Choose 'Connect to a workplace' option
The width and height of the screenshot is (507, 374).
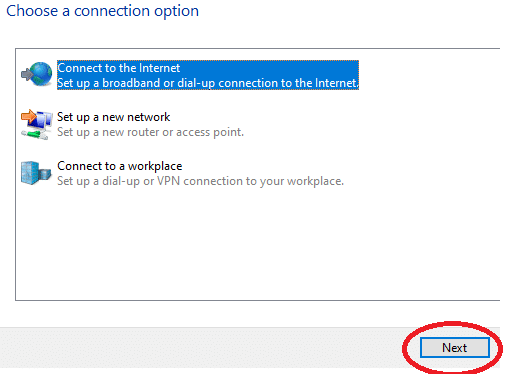click(120, 166)
